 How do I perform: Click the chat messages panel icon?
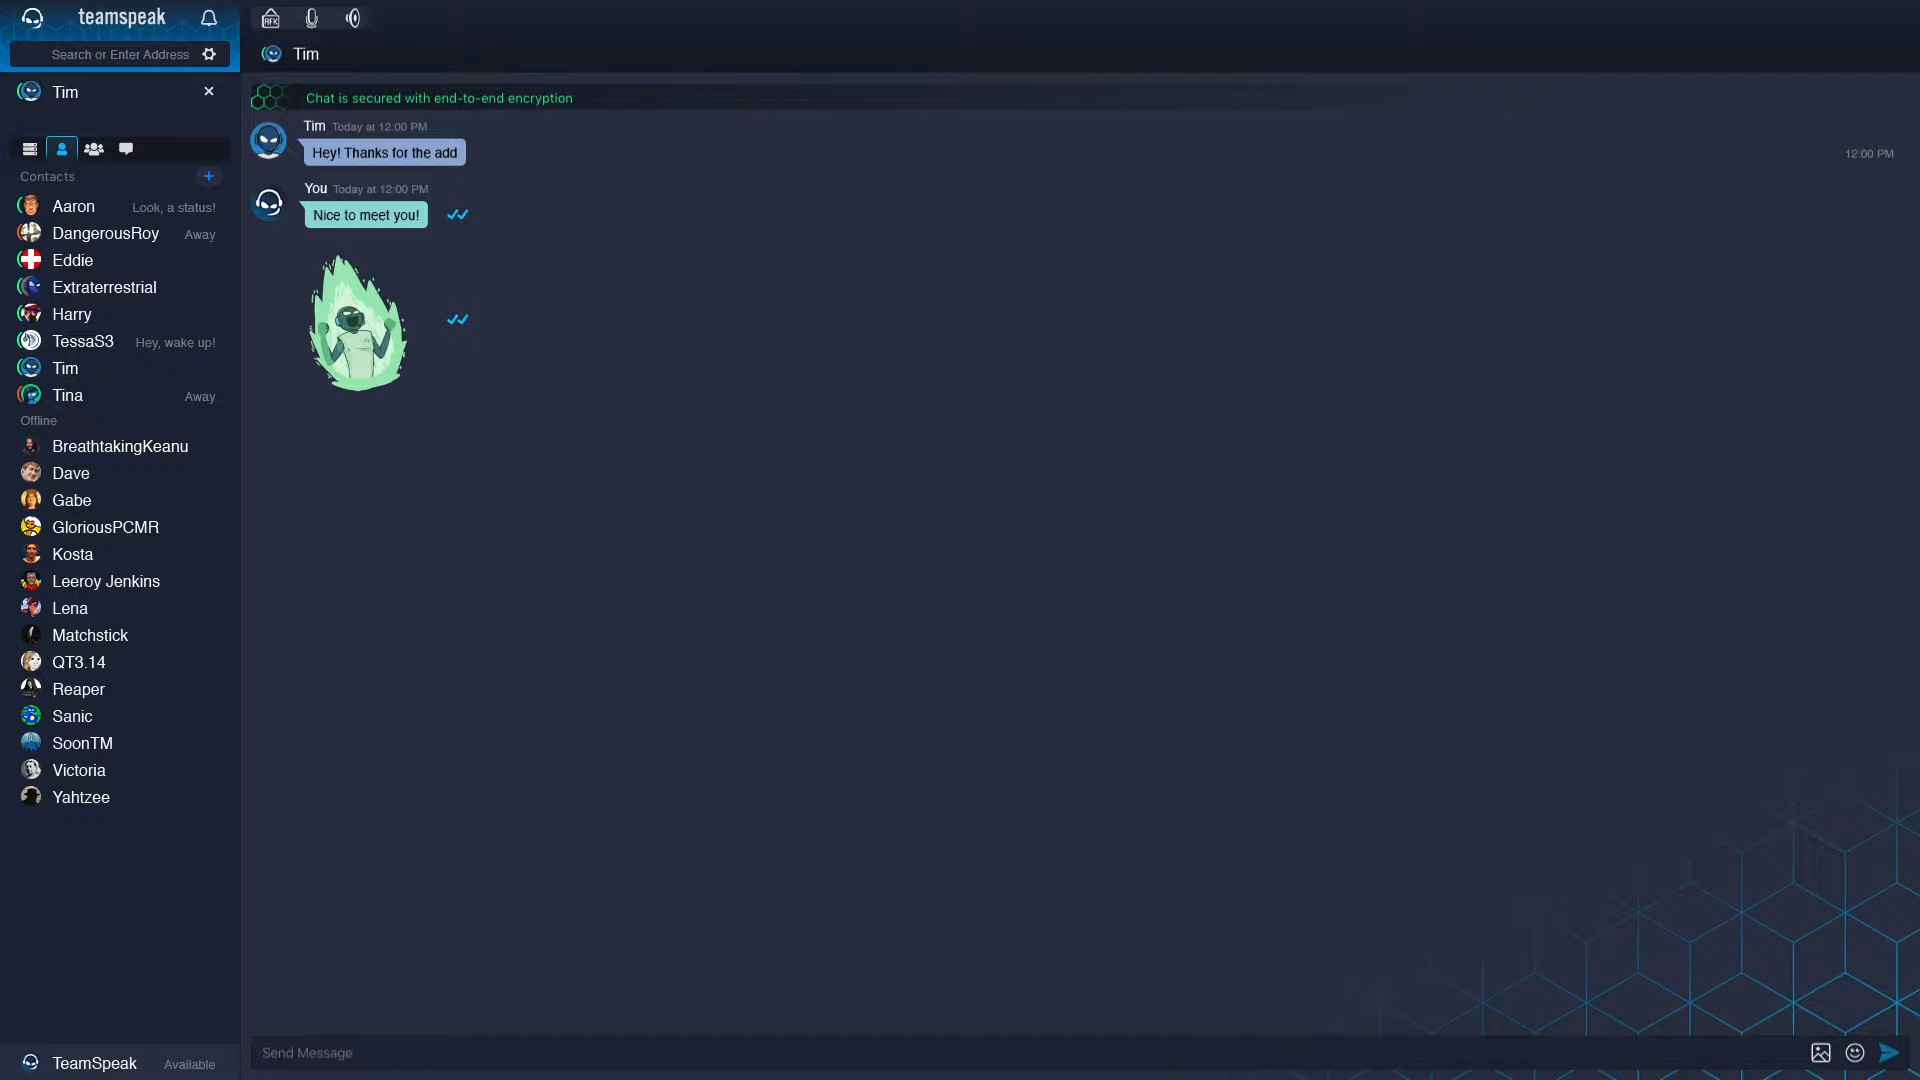pos(125,148)
